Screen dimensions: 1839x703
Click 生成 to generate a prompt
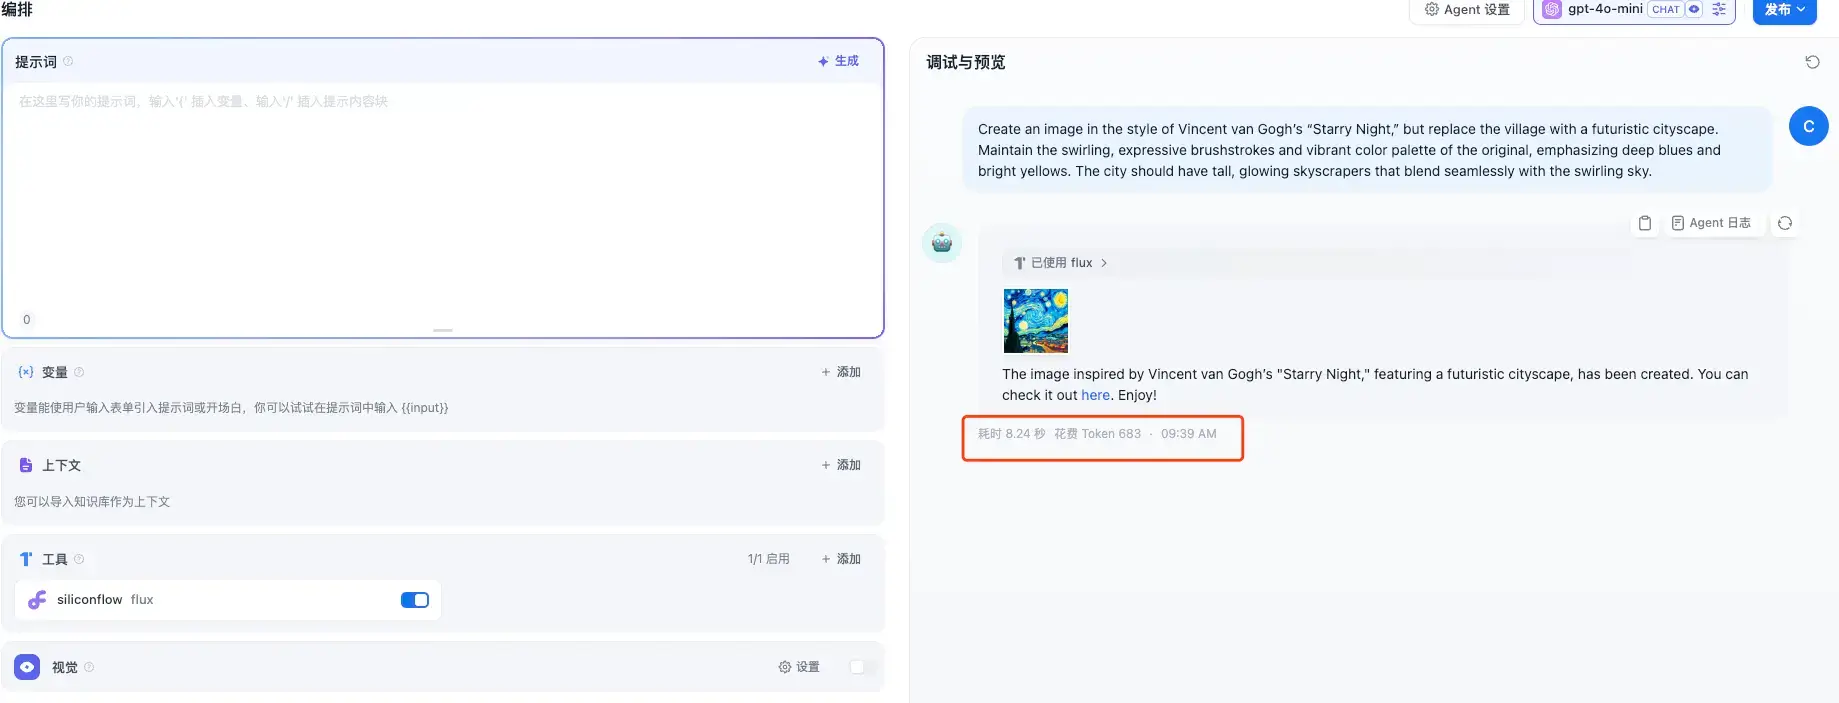(x=838, y=61)
